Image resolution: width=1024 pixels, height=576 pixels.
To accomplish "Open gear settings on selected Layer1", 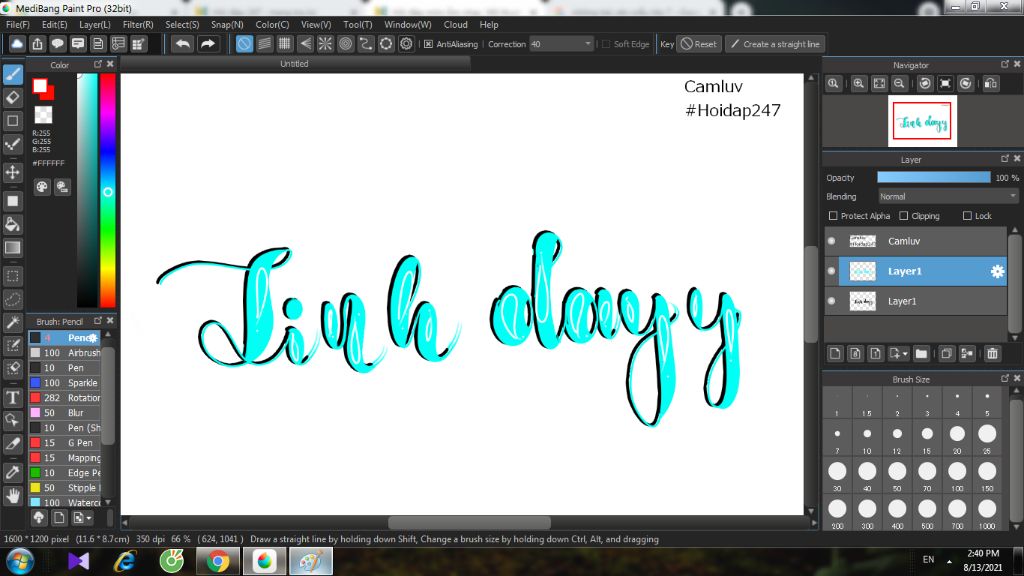I will point(997,271).
